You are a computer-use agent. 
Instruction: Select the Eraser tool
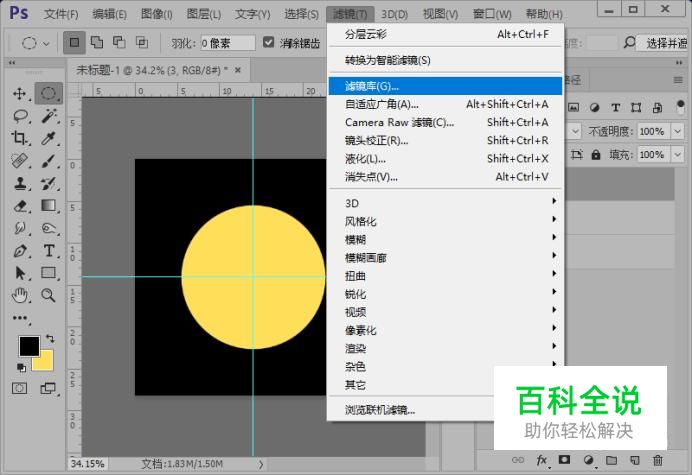click(x=20, y=206)
